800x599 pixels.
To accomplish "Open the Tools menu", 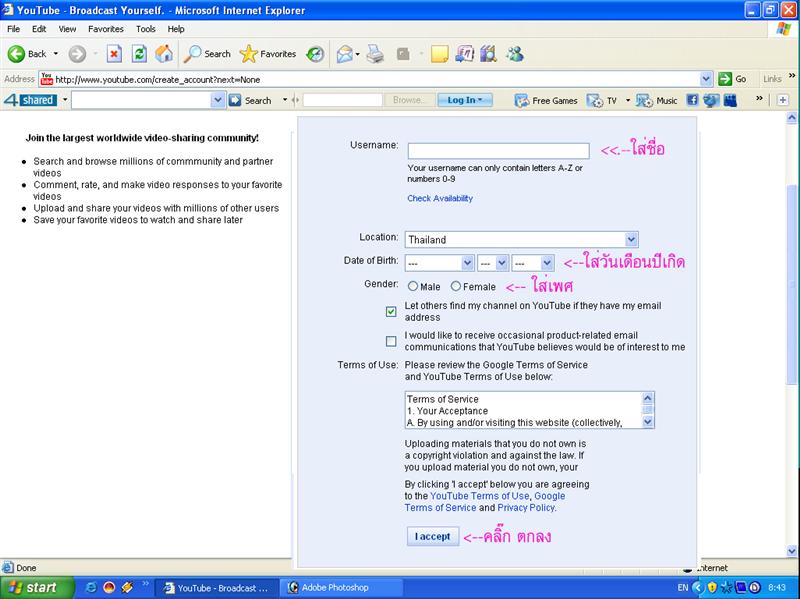I will 146,29.
